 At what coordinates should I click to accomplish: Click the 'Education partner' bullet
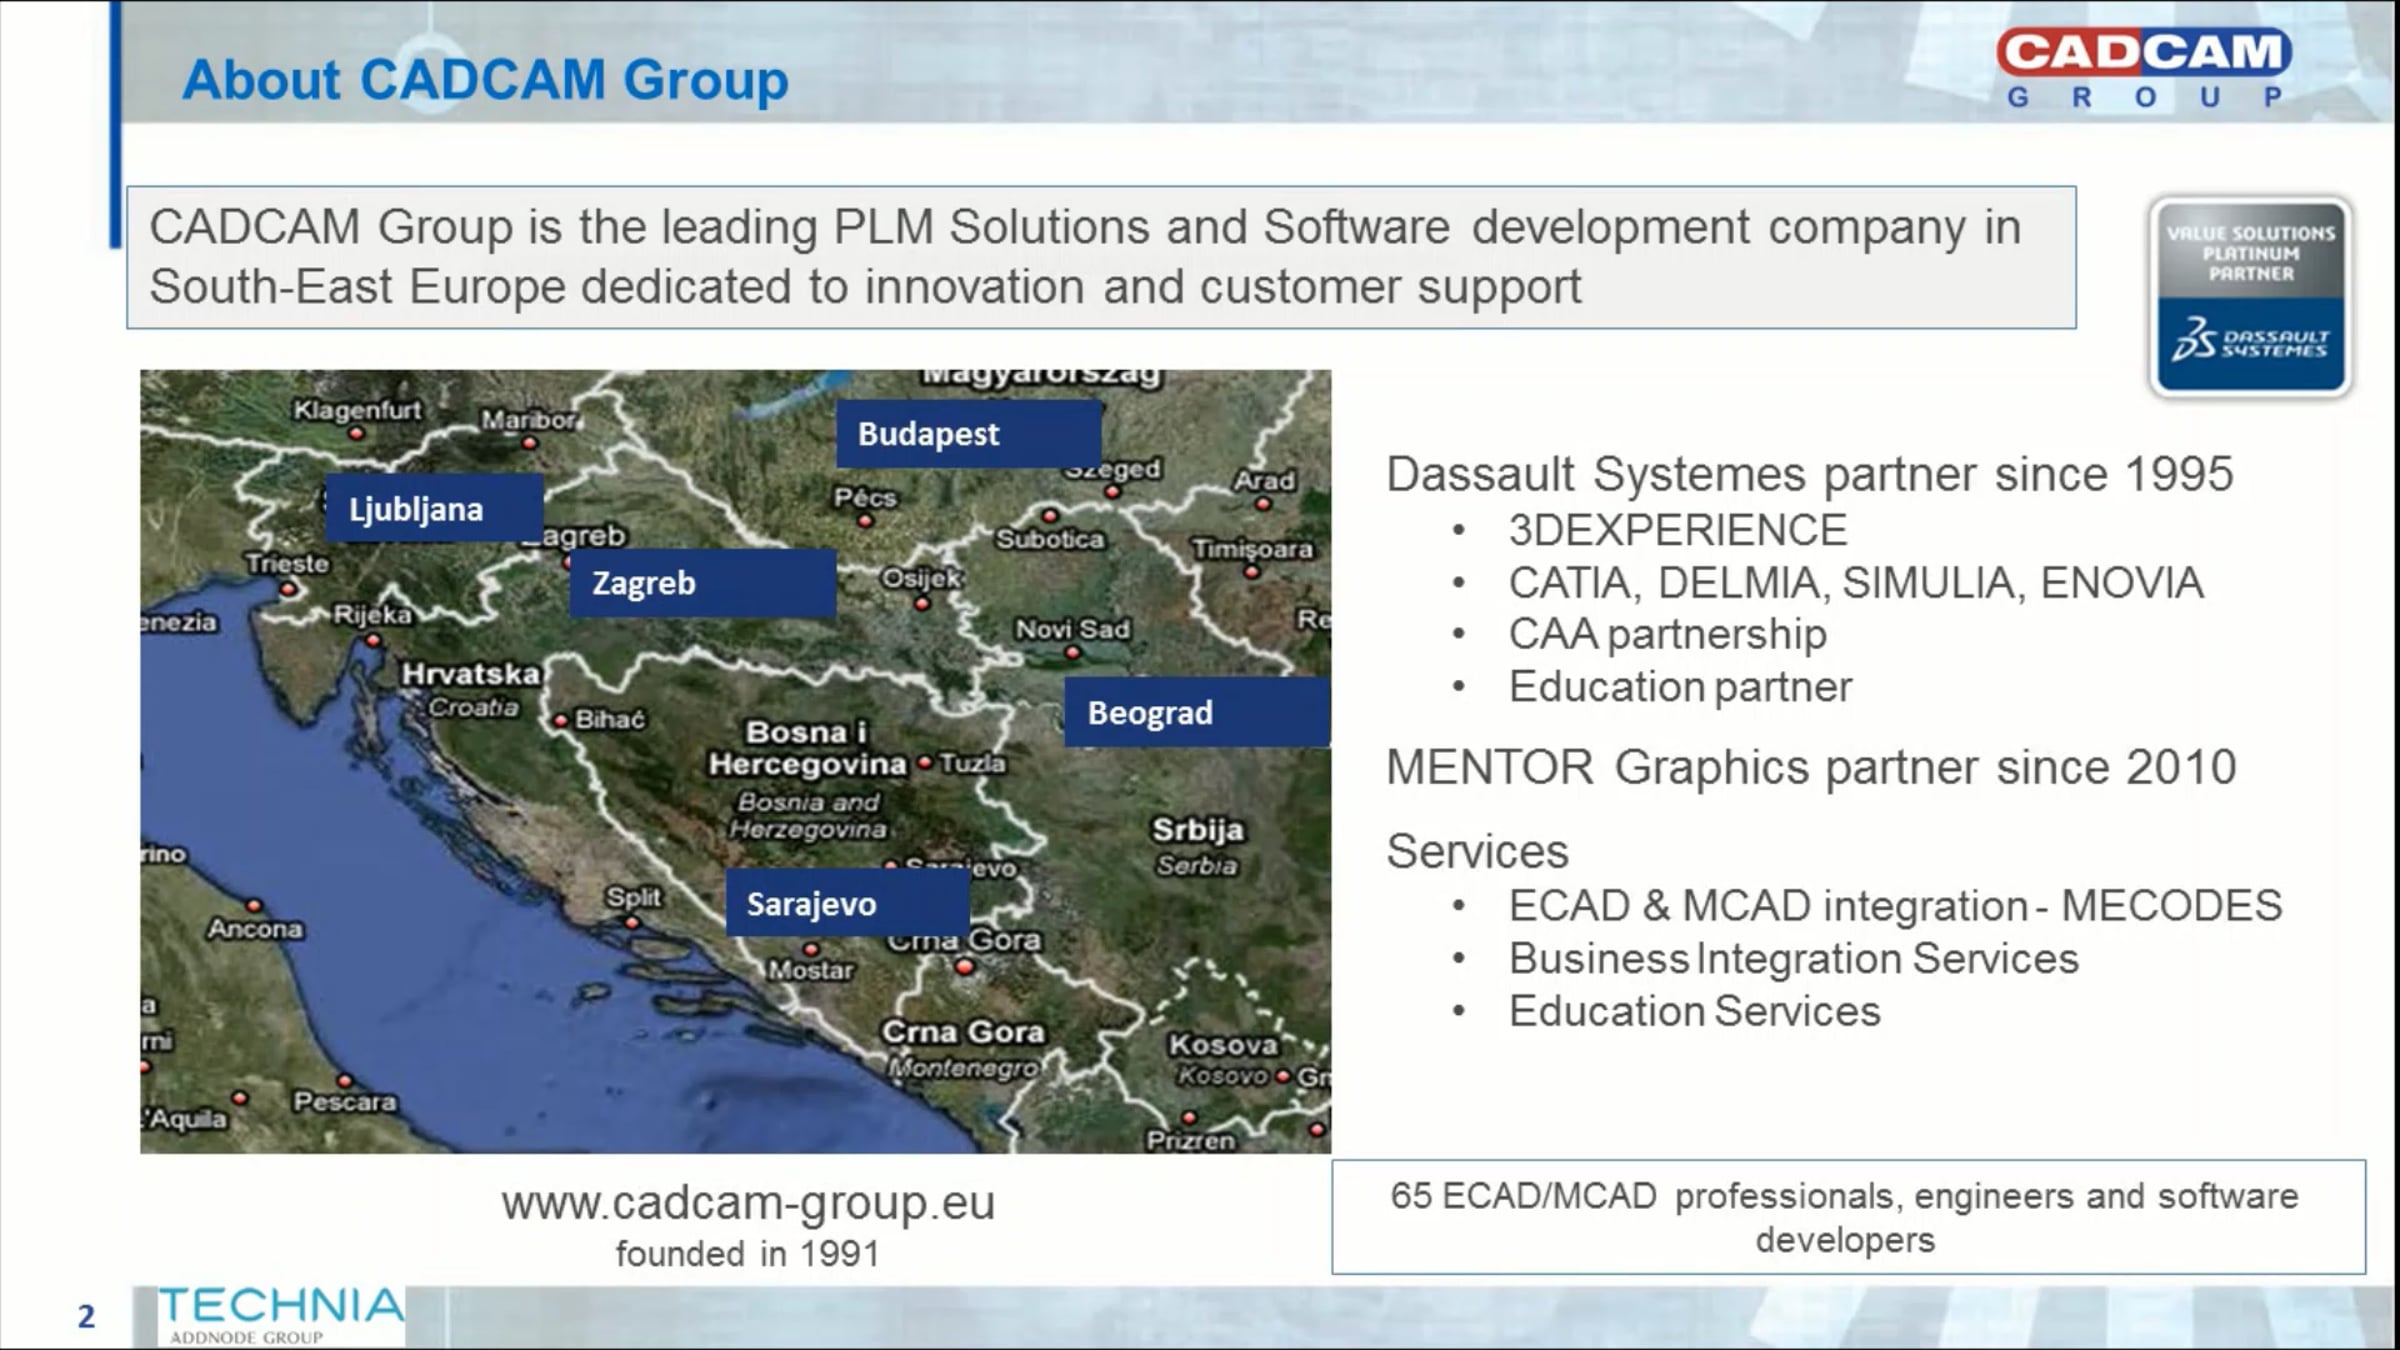click(x=1680, y=687)
